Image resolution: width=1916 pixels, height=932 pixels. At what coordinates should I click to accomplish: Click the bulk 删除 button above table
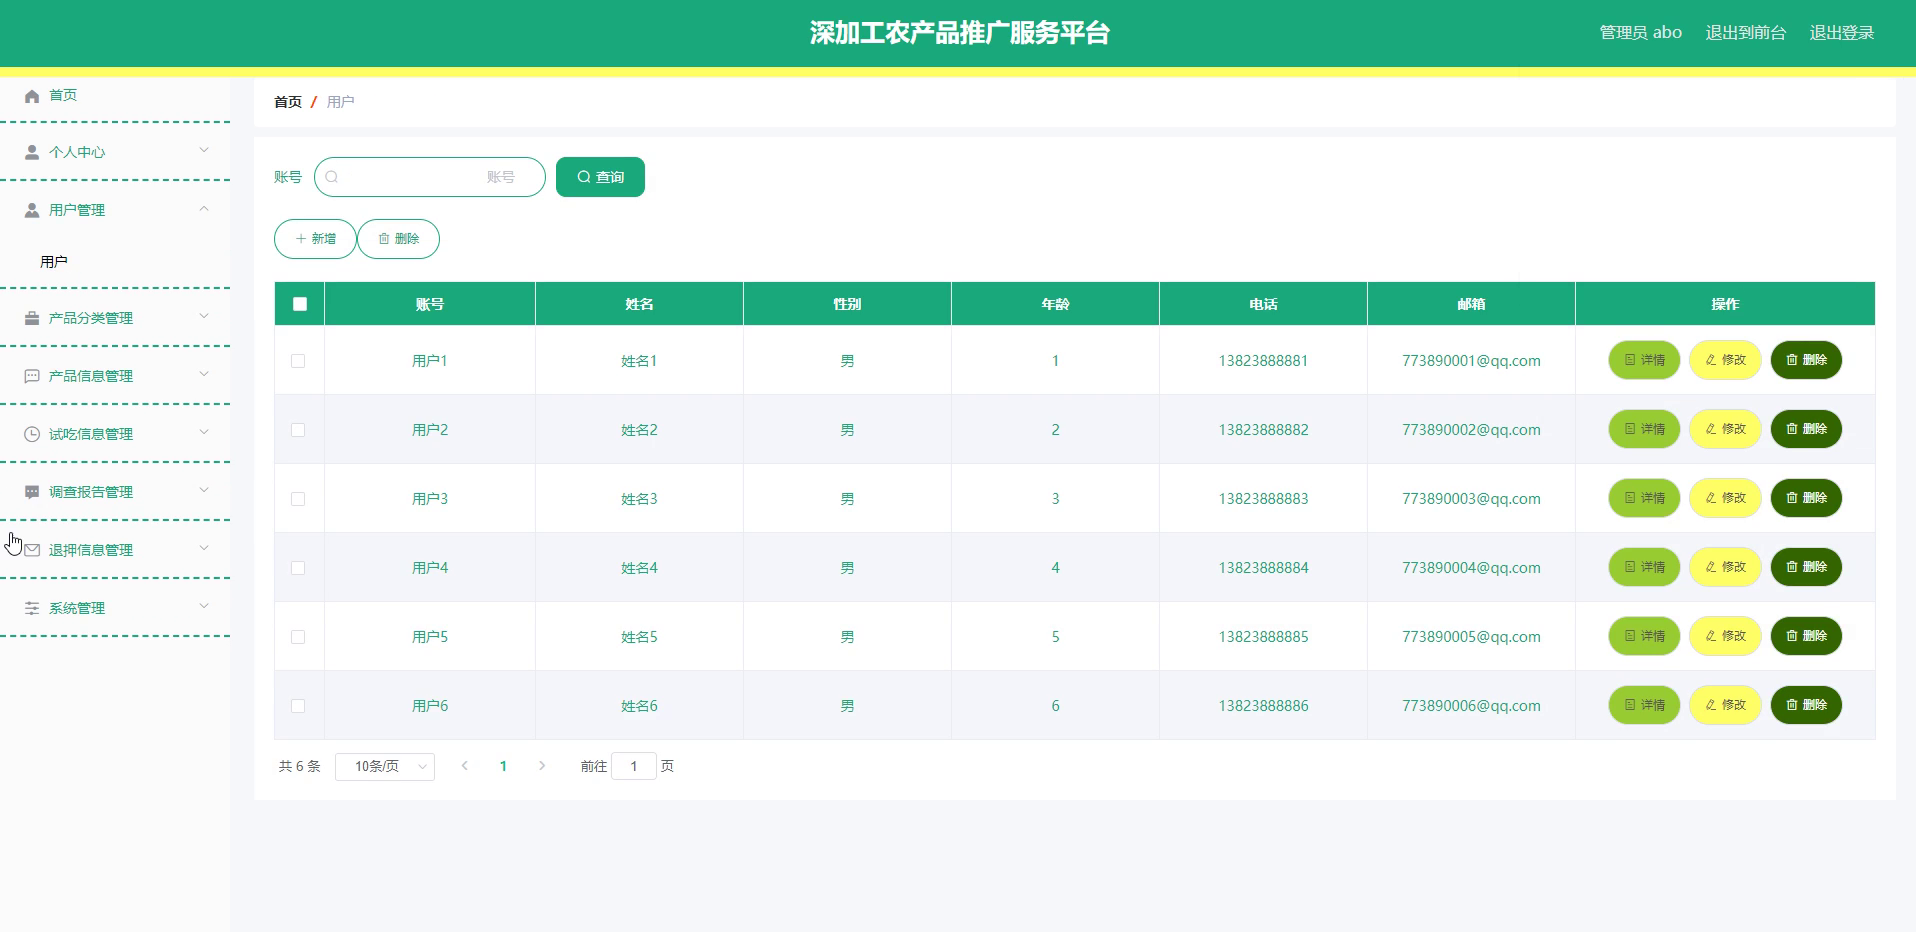(x=398, y=239)
